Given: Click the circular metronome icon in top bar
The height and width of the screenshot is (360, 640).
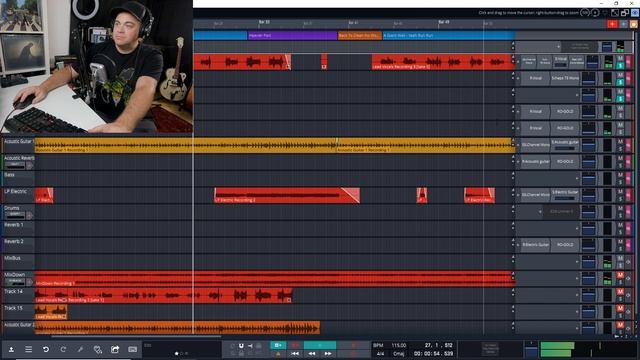Looking at the screenshot, I should 595,13.
